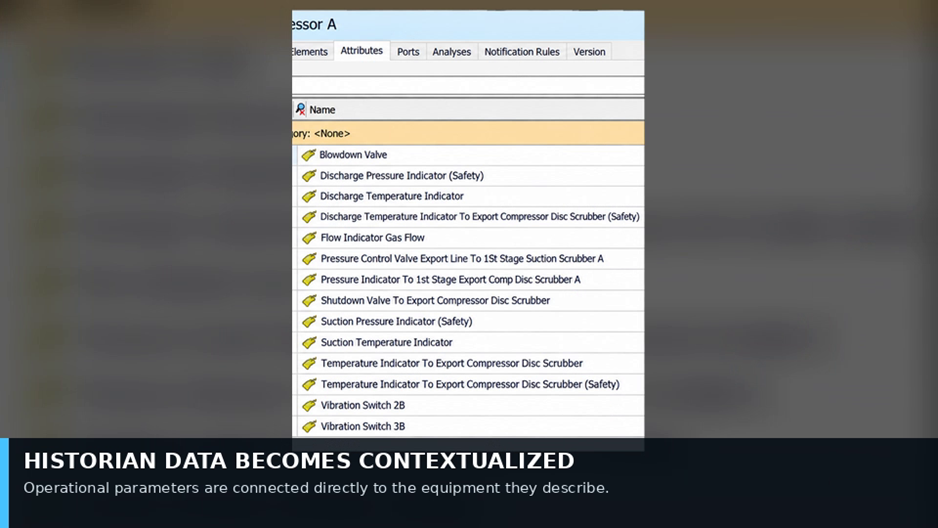Select Temperature Indicator To Export Compressor Disc Scrubber text

point(452,364)
